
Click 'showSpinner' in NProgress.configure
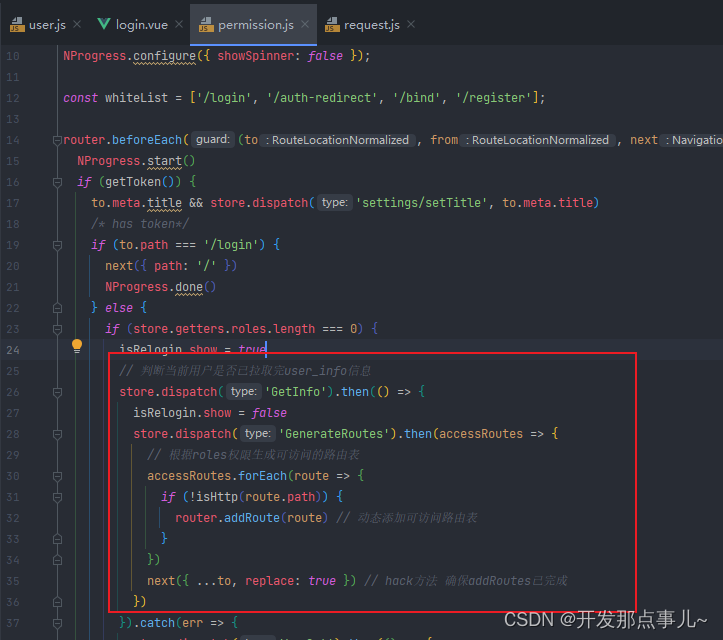pos(255,56)
